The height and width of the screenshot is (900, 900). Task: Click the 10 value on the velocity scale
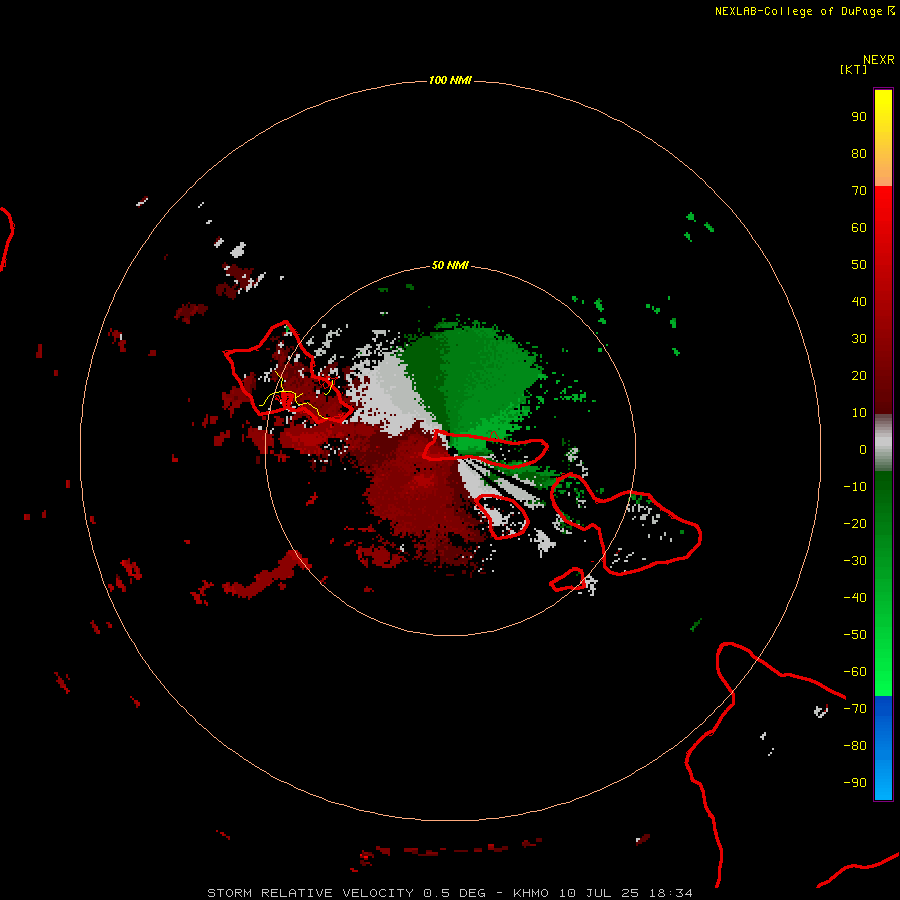click(x=859, y=413)
